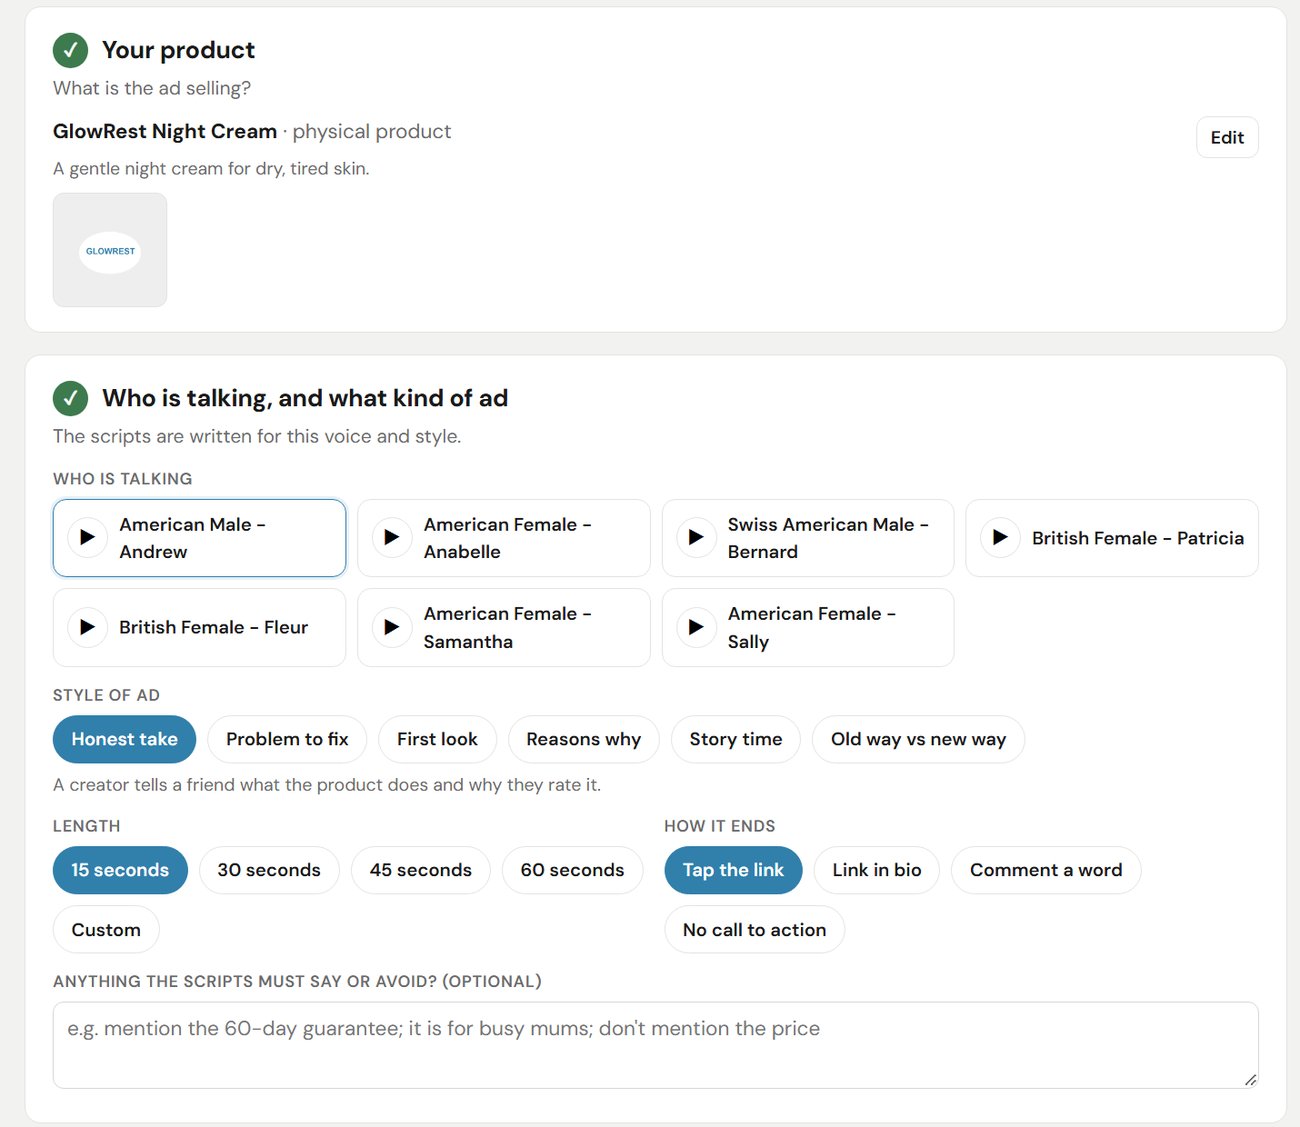The height and width of the screenshot is (1127, 1300).
Task: Edit the GlowRest Night Cream product
Action: [1227, 138]
